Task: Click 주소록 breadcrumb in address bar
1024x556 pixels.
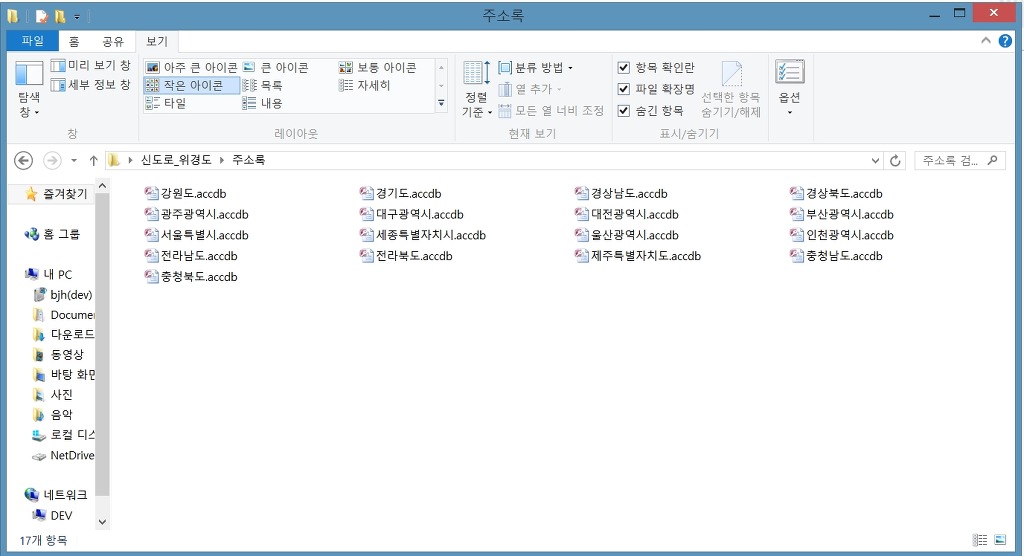Action: 249,159
